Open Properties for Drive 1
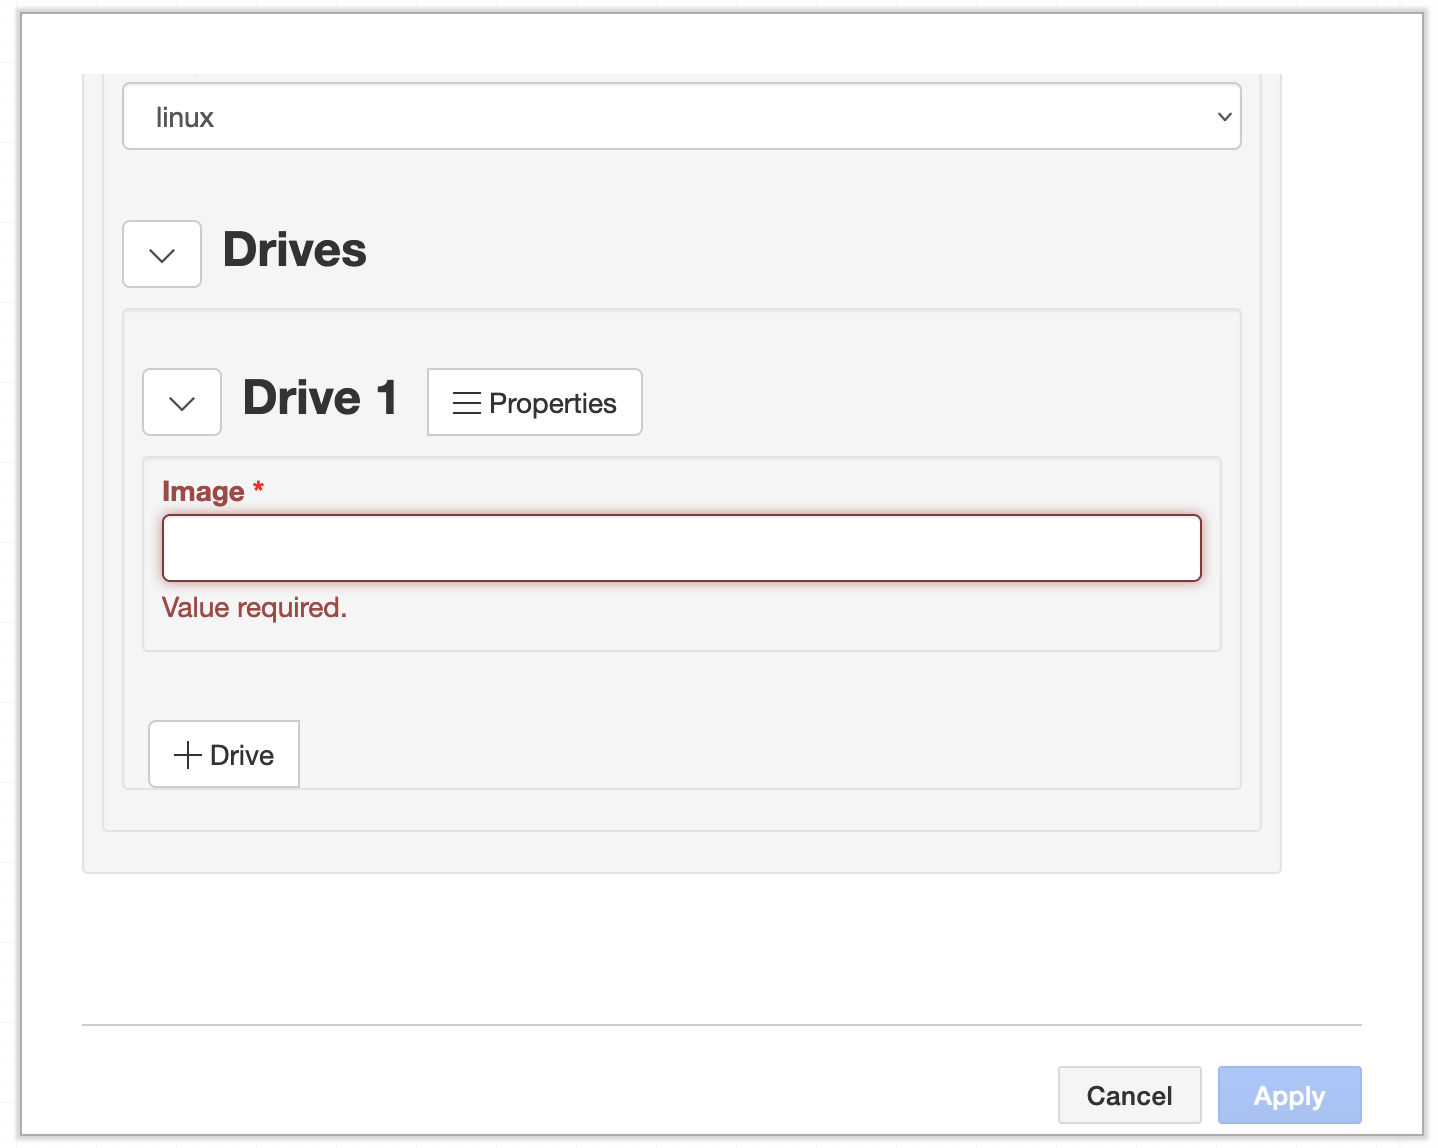Screen dimensions: 1438x1148 (x=534, y=402)
